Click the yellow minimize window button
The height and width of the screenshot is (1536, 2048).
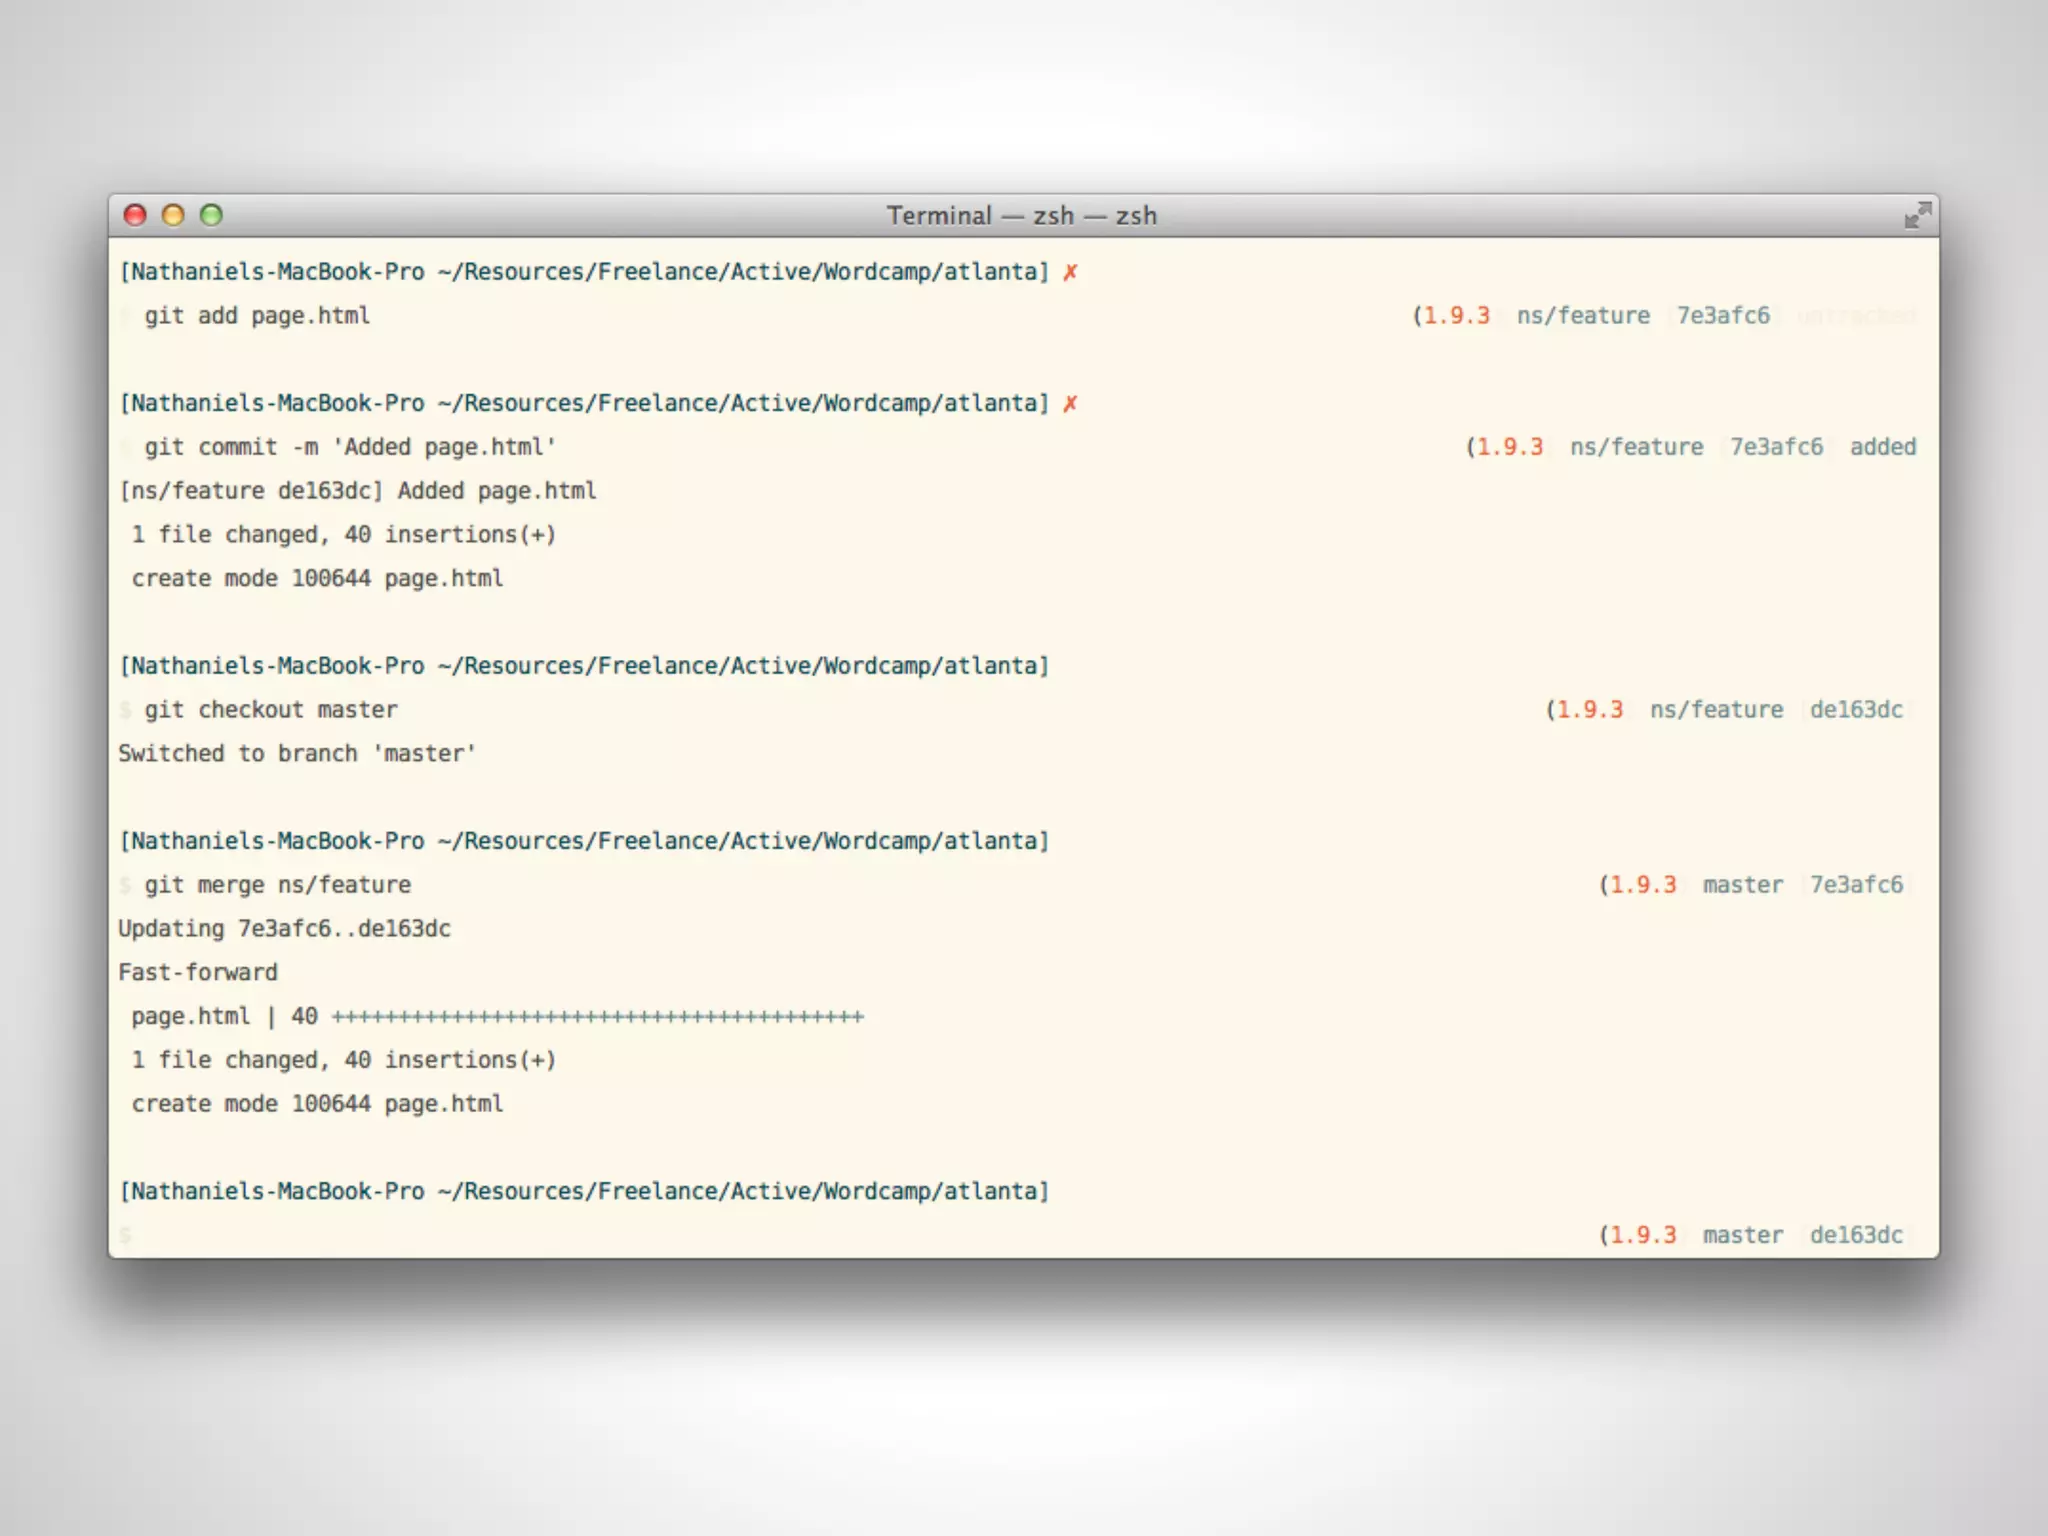click(173, 215)
